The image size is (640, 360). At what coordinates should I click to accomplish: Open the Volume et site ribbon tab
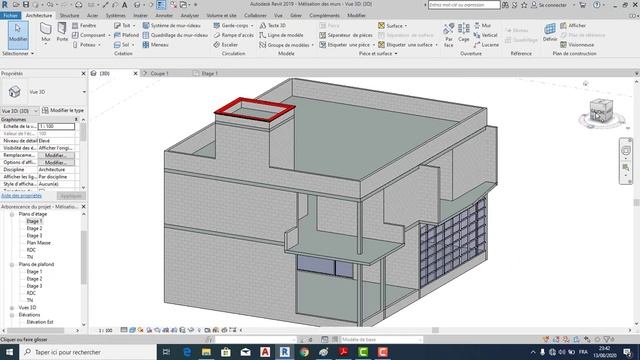(221, 16)
